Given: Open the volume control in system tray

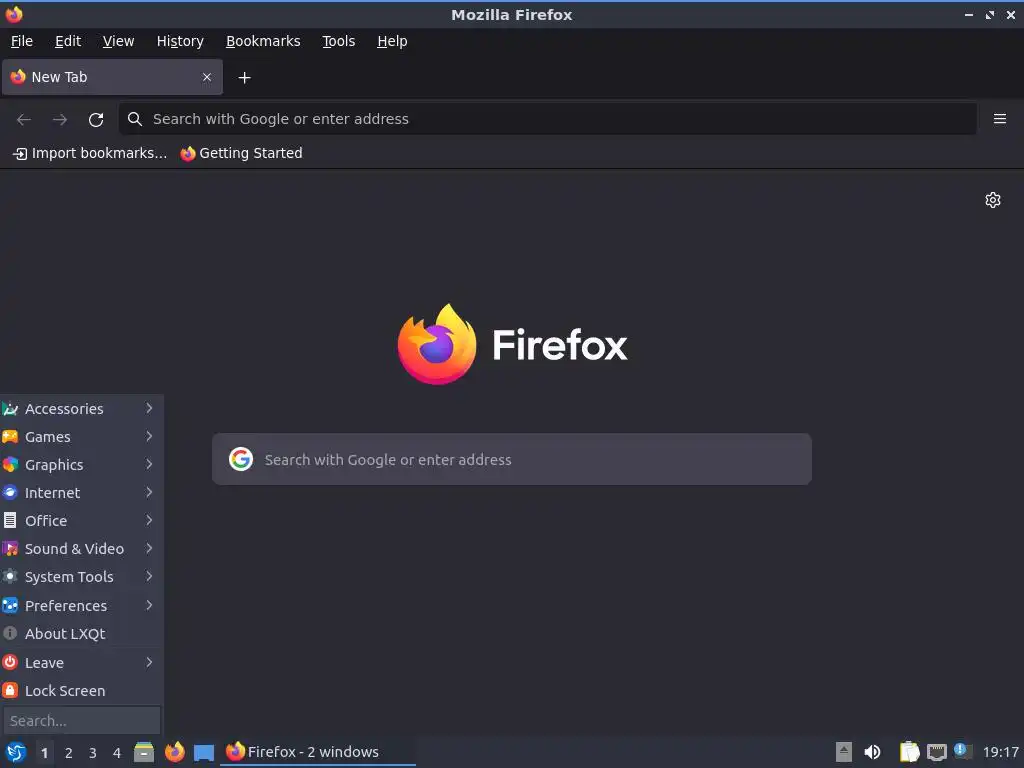Looking at the screenshot, I should click(872, 752).
